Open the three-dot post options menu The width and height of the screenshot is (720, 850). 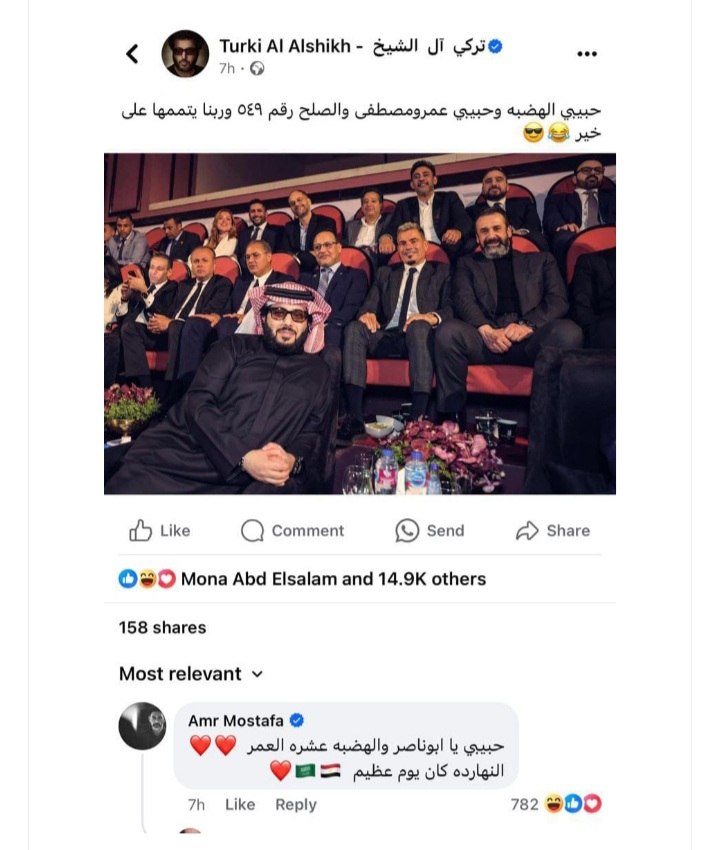coord(587,53)
